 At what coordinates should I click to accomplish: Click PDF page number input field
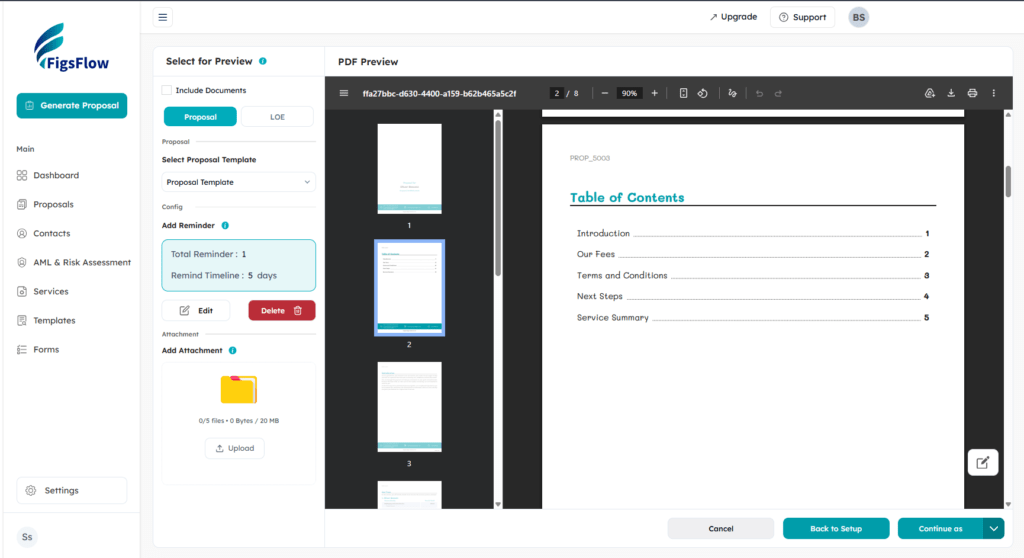point(556,93)
